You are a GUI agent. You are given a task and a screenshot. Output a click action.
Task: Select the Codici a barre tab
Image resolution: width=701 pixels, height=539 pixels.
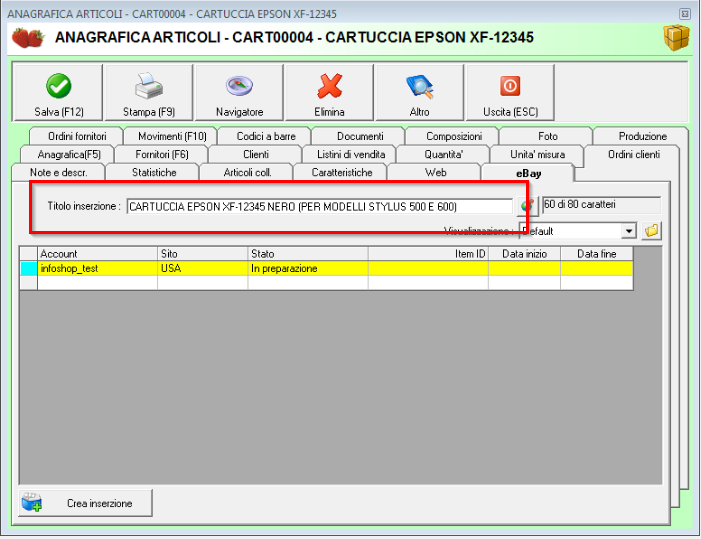266,136
